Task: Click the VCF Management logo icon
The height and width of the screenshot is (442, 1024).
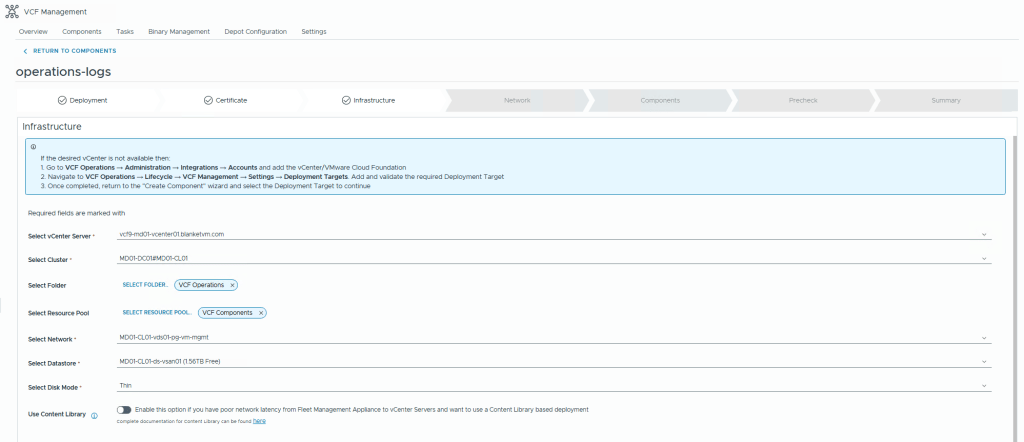Action: pyautogui.click(x=11, y=11)
